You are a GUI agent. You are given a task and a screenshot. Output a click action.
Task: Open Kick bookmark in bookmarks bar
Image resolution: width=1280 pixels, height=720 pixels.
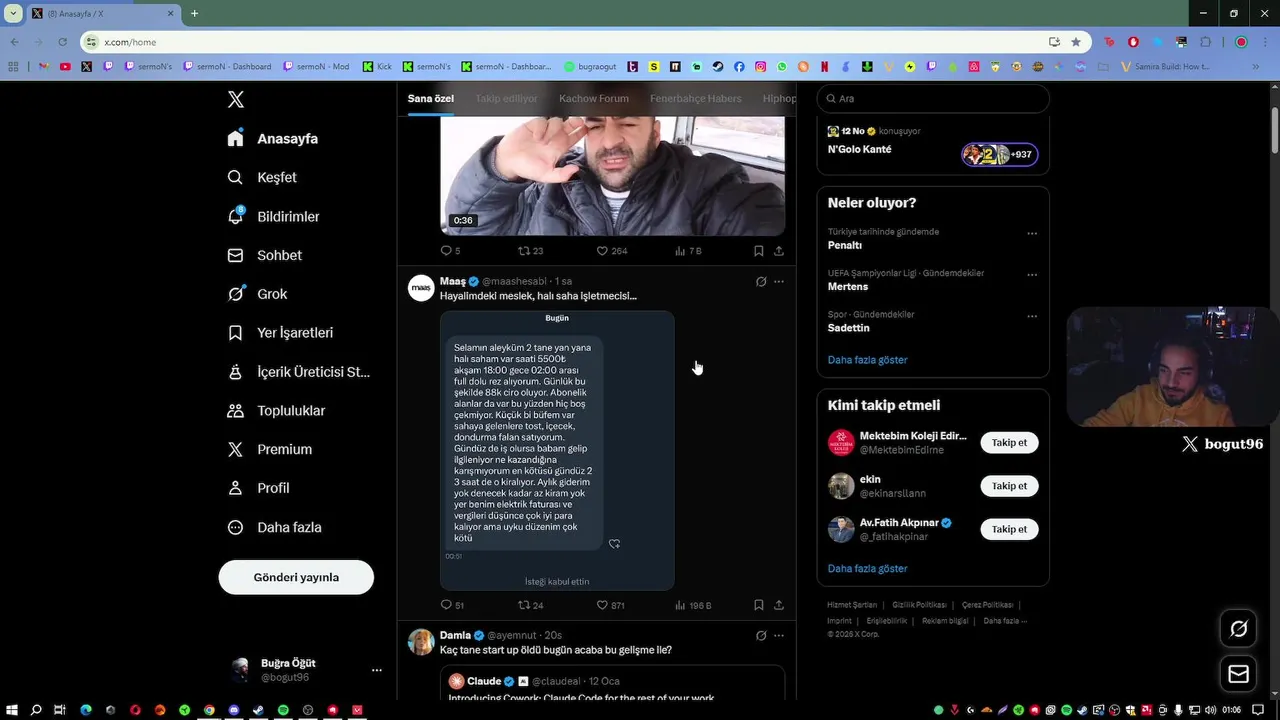(376, 67)
